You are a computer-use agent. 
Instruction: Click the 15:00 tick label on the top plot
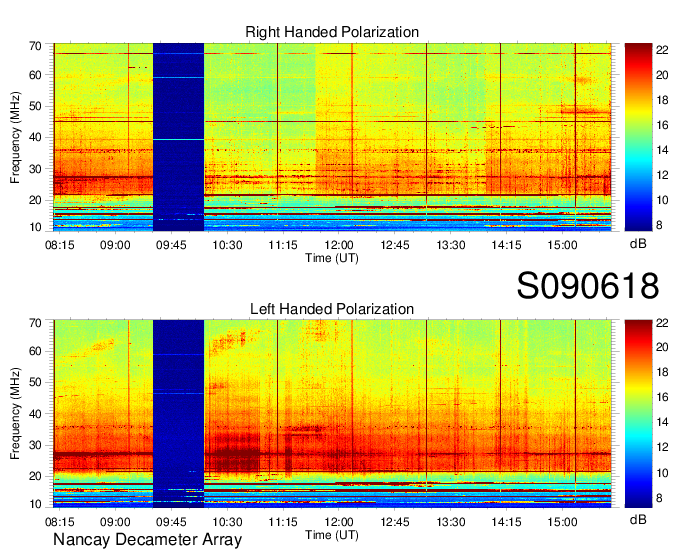562,245
